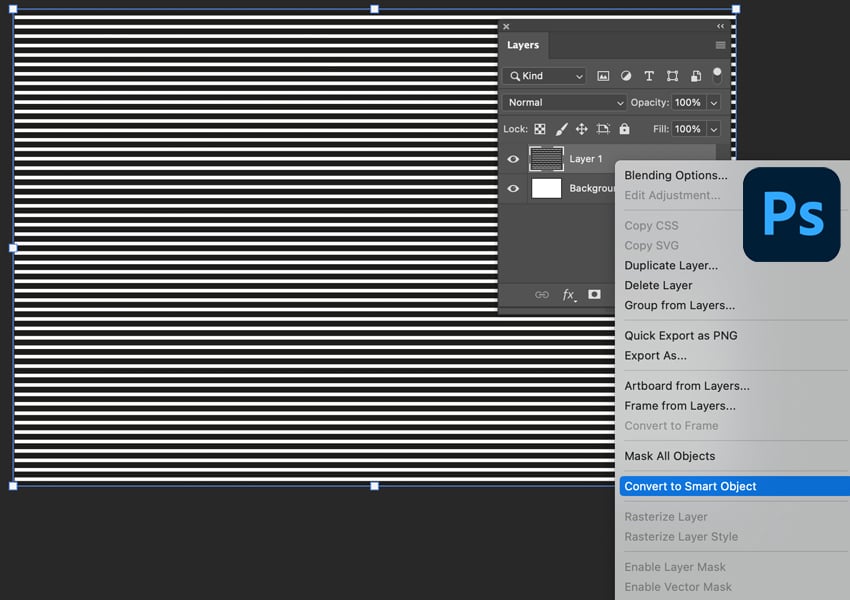Add a layer style using fx icon
Viewport: 850px width, 600px height.
(x=568, y=295)
